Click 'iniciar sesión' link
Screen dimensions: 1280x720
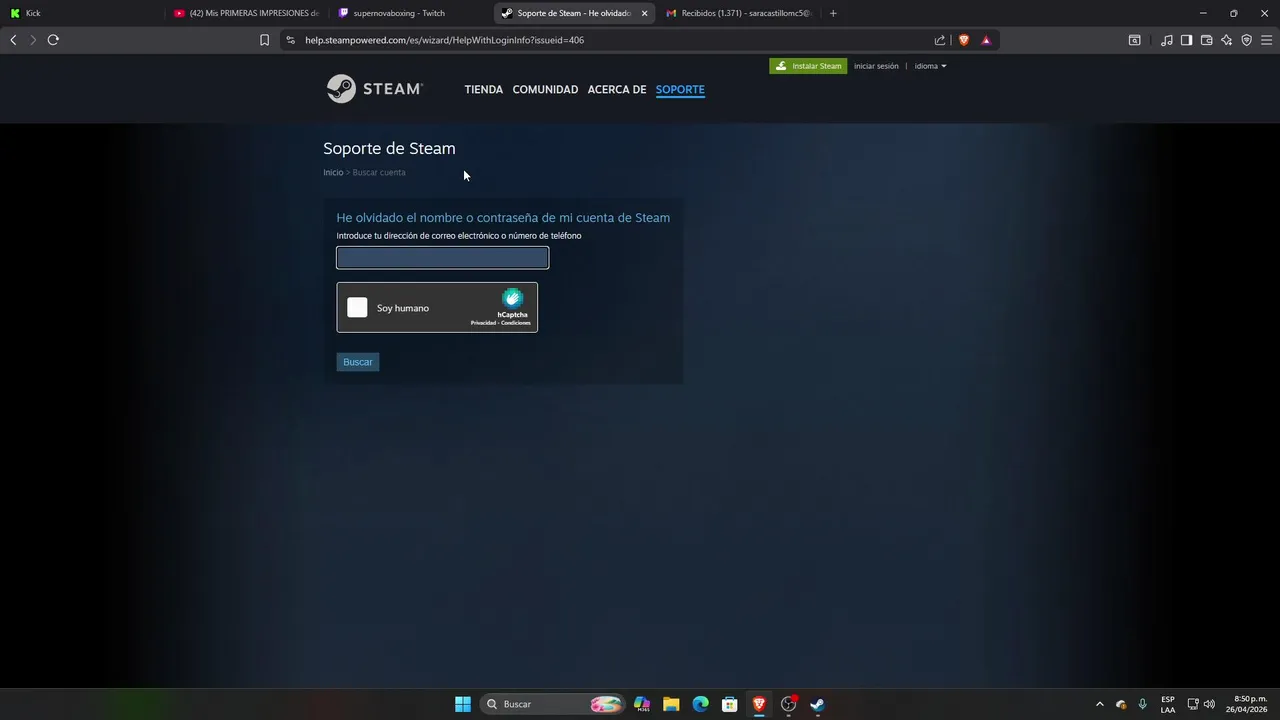point(876,66)
